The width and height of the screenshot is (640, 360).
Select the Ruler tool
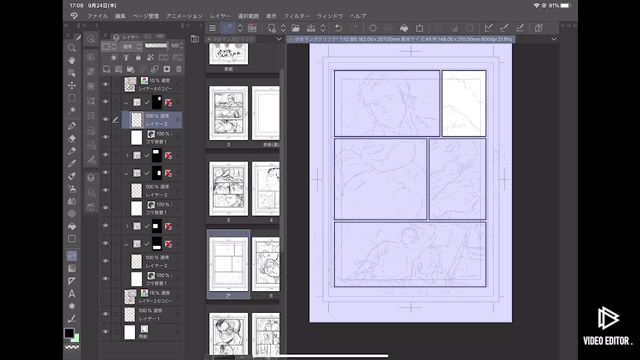pos(72,281)
